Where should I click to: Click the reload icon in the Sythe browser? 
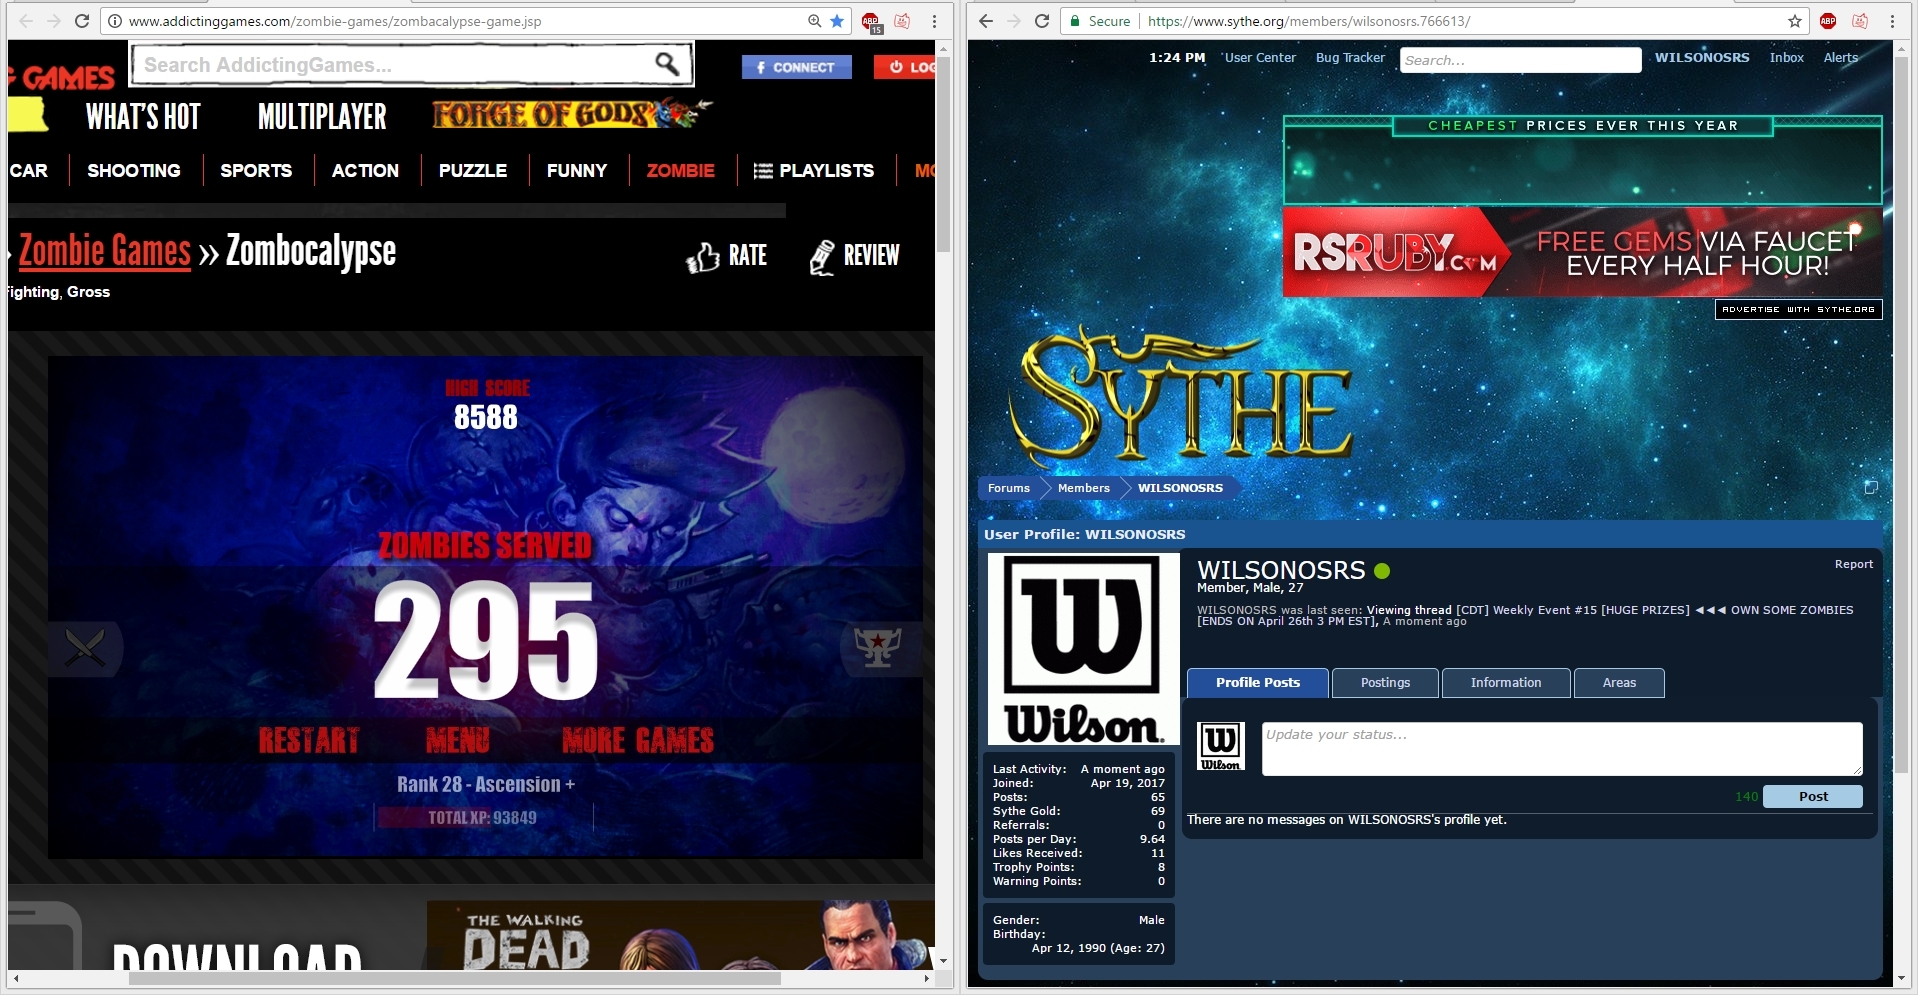point(1042,21)
